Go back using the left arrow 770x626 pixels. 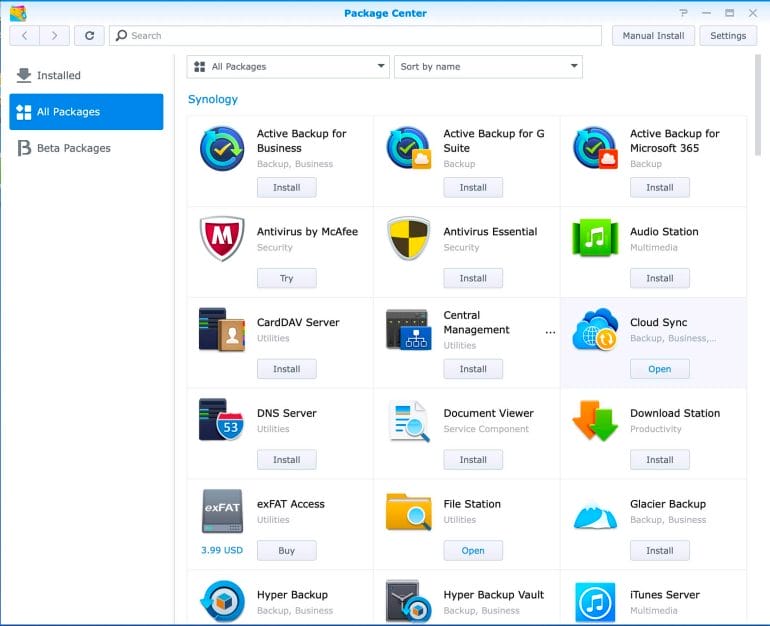point(25,35)
